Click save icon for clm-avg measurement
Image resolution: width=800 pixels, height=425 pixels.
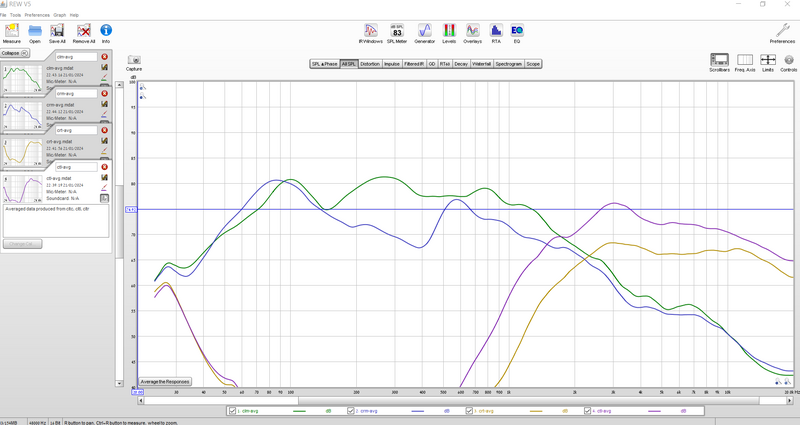point(105,67)
